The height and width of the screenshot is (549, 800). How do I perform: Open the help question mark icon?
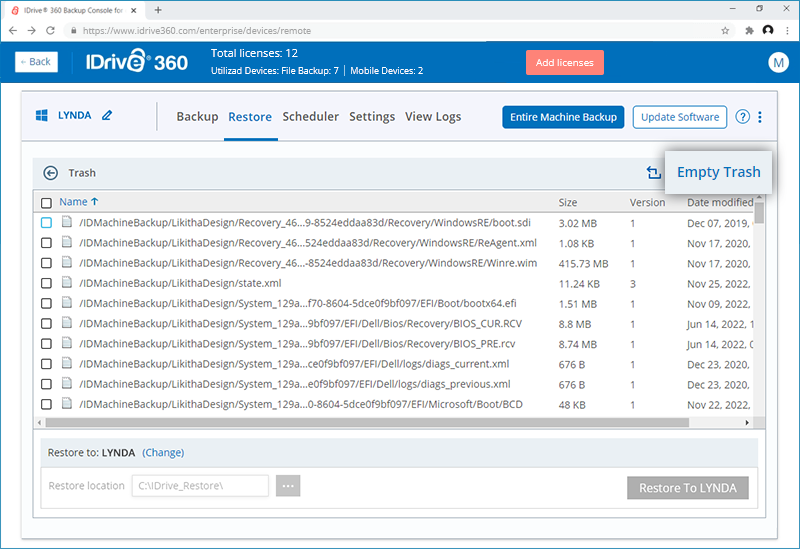pyautogui.click(x=742, y=117)
